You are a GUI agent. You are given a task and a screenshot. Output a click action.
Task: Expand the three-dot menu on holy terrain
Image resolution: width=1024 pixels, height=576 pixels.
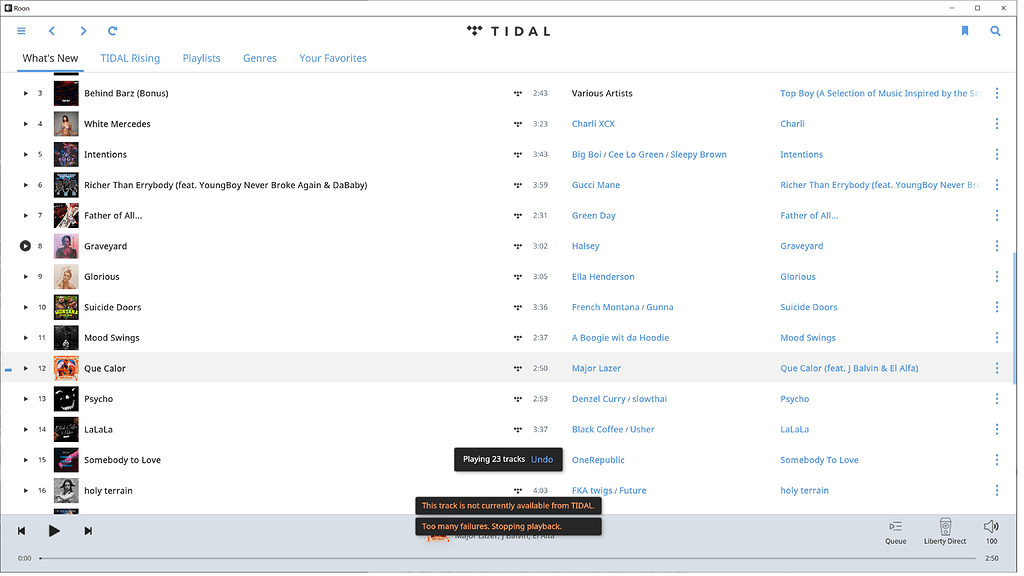(996, 490)
